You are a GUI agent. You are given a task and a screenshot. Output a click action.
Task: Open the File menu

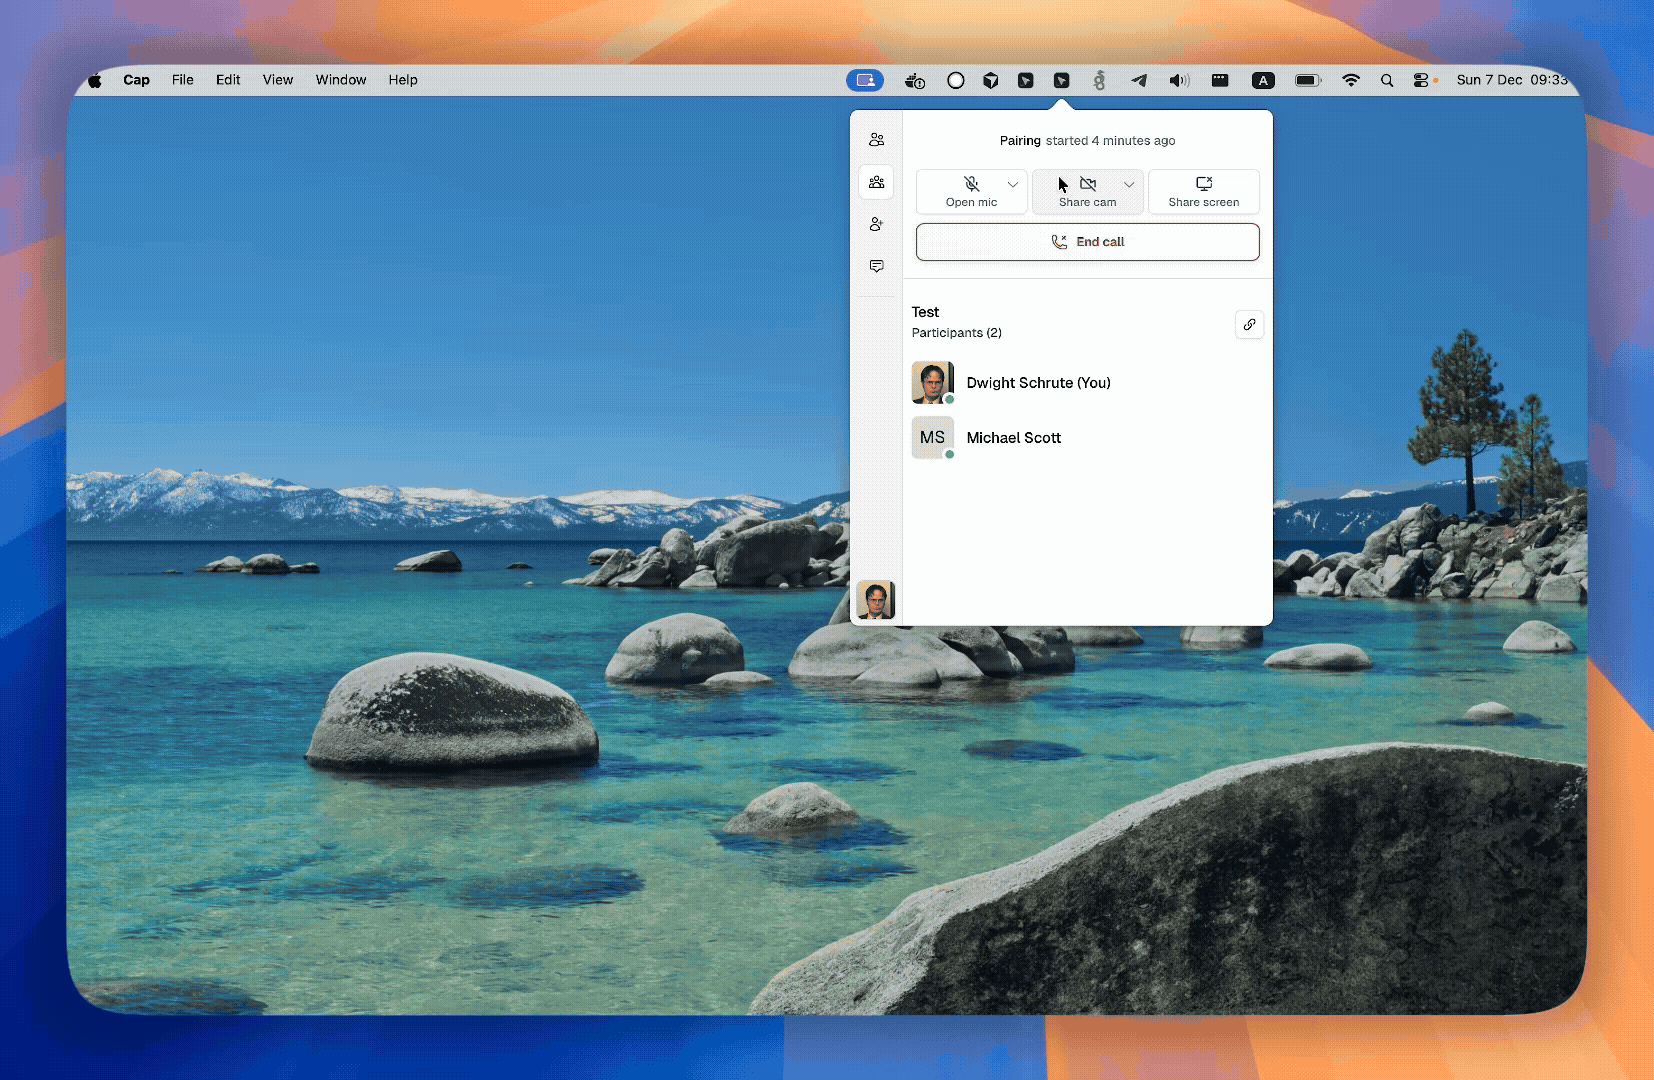[182, 80]
